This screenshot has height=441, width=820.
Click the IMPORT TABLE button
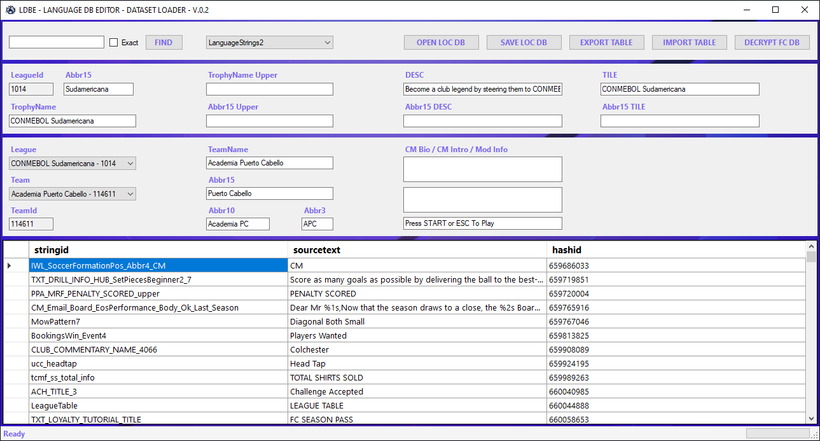point(689,43)
